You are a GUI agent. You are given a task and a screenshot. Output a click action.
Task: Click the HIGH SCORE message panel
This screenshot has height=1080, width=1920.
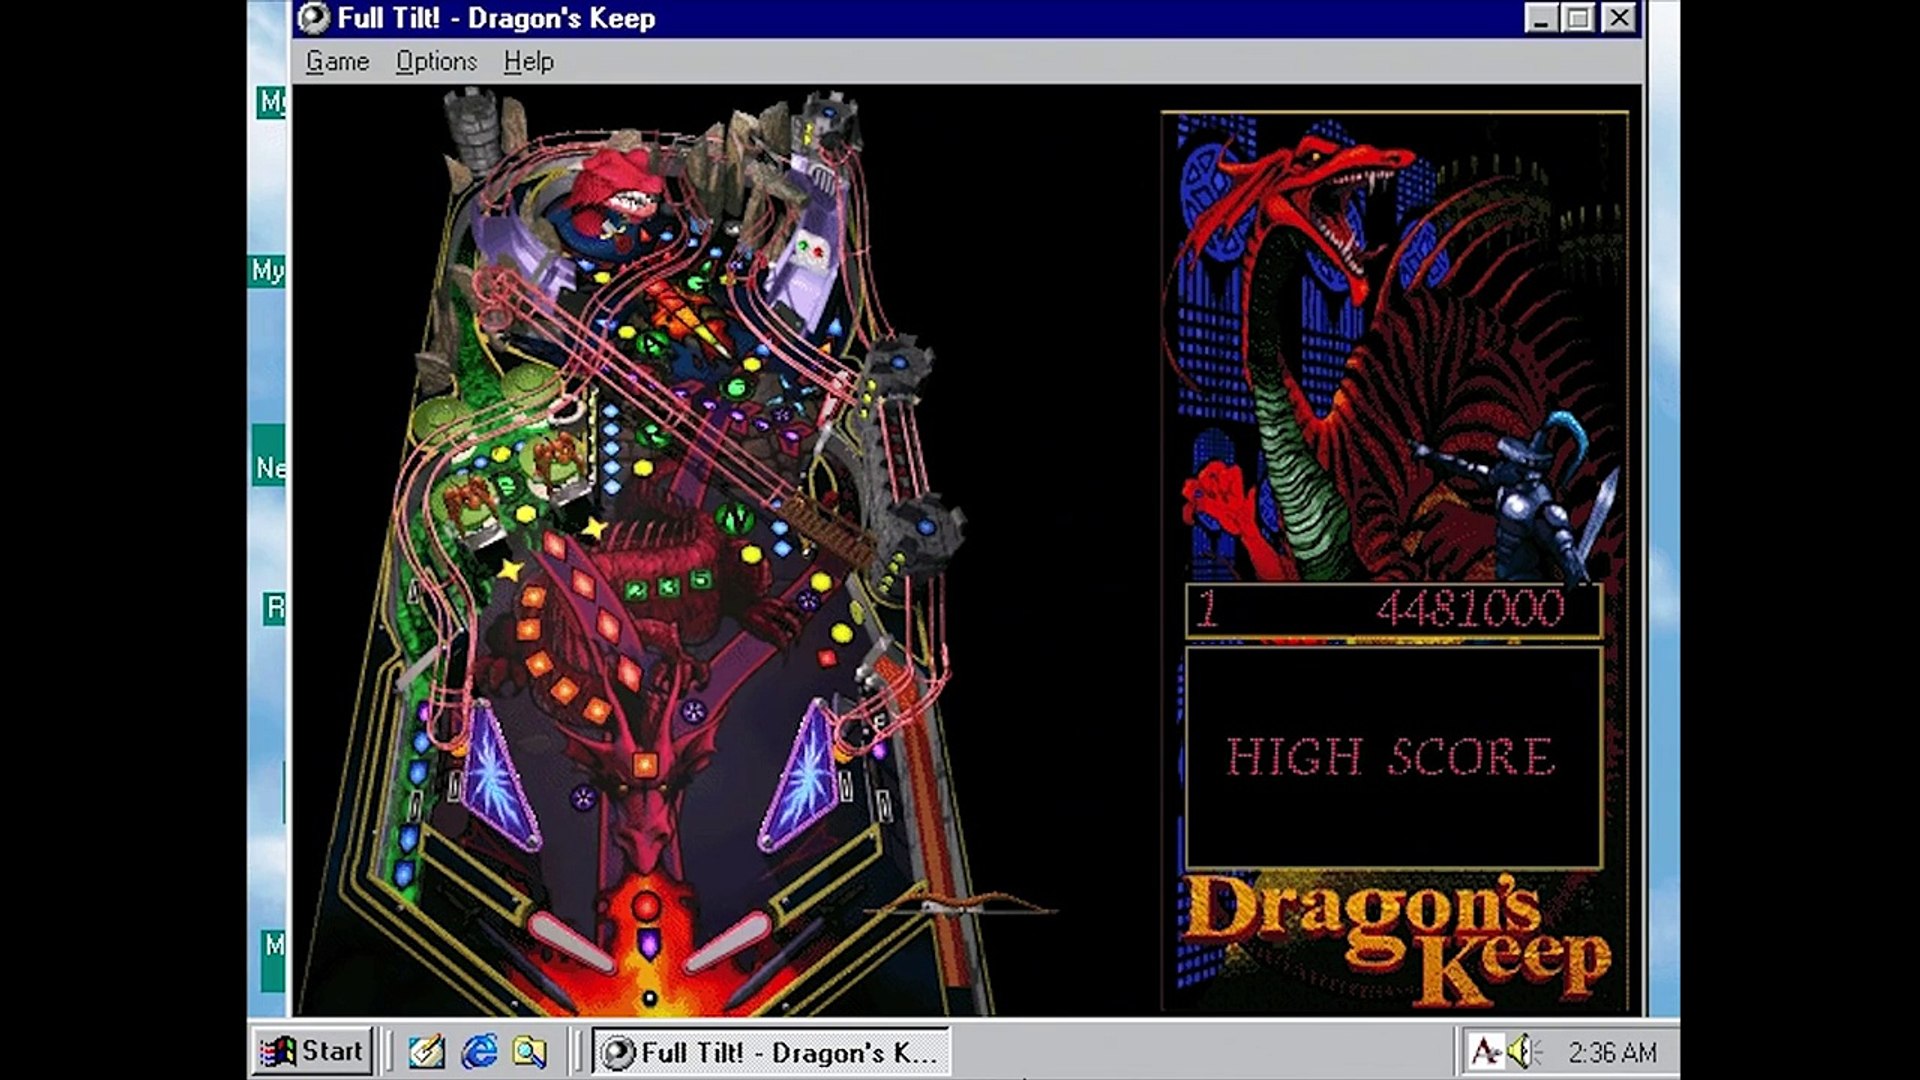coord(1393,757)
